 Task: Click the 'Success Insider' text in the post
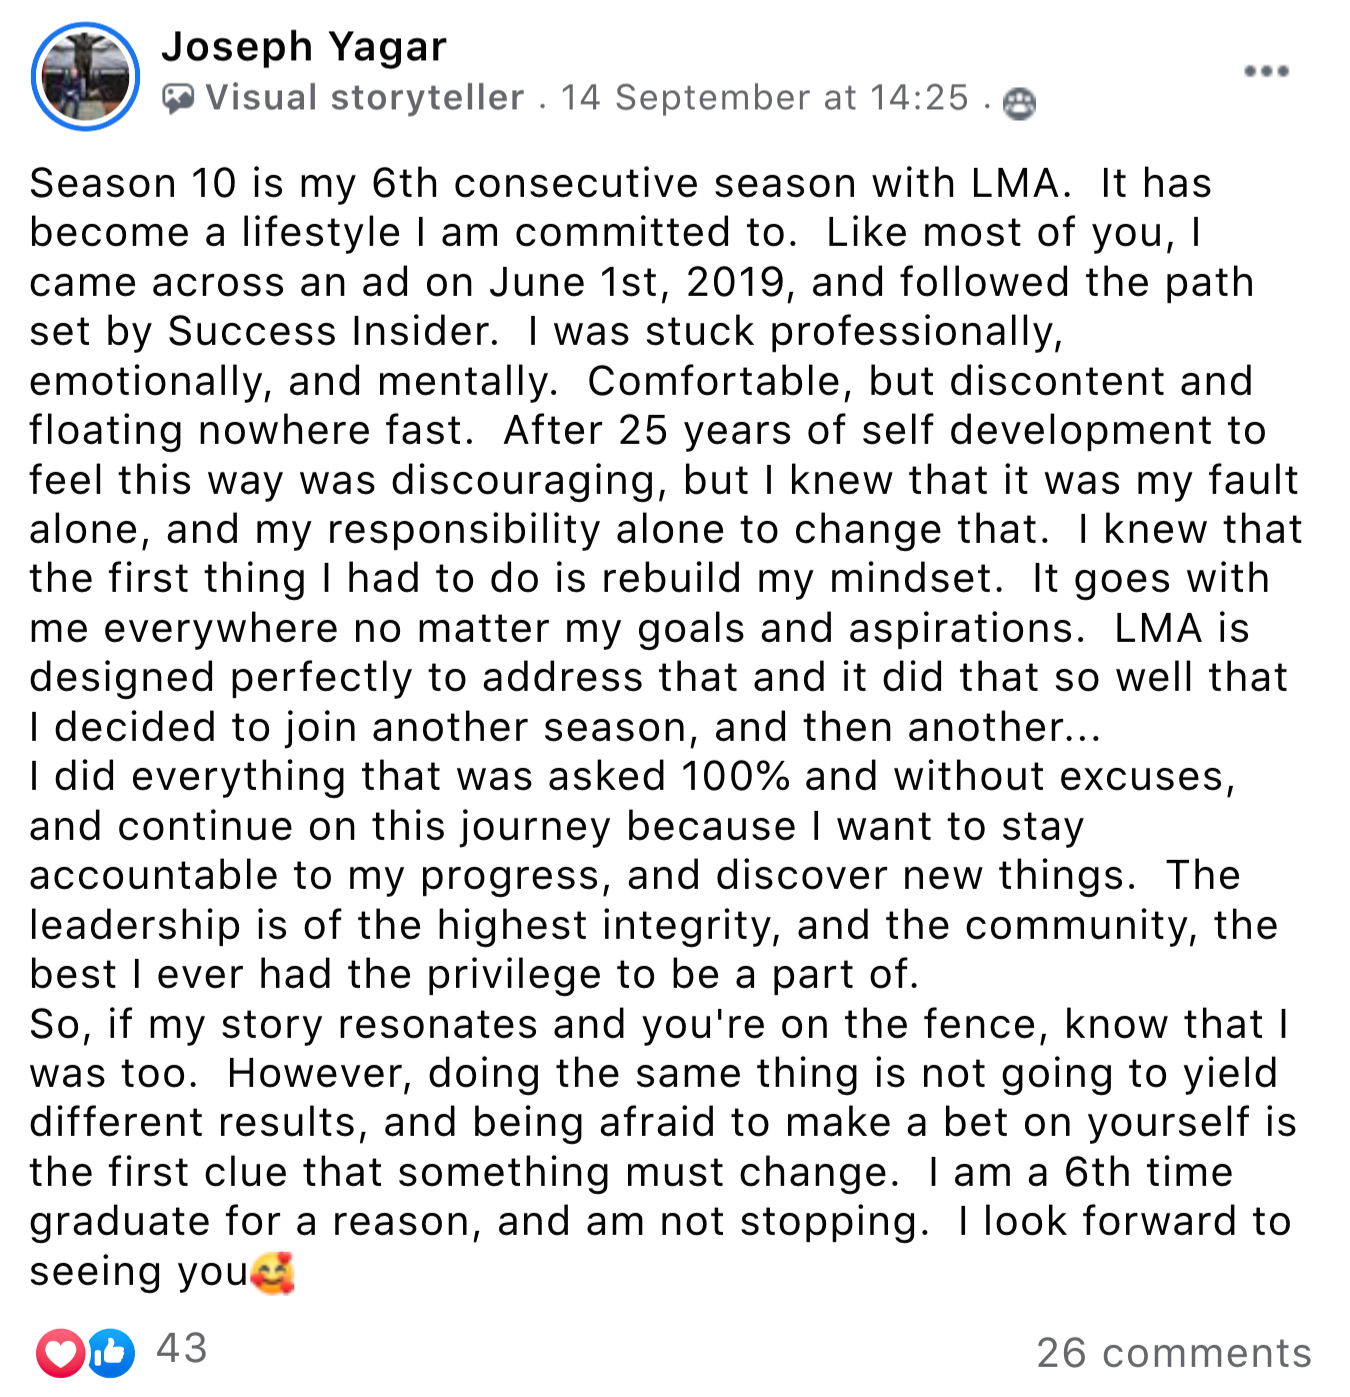pos(332,332)
